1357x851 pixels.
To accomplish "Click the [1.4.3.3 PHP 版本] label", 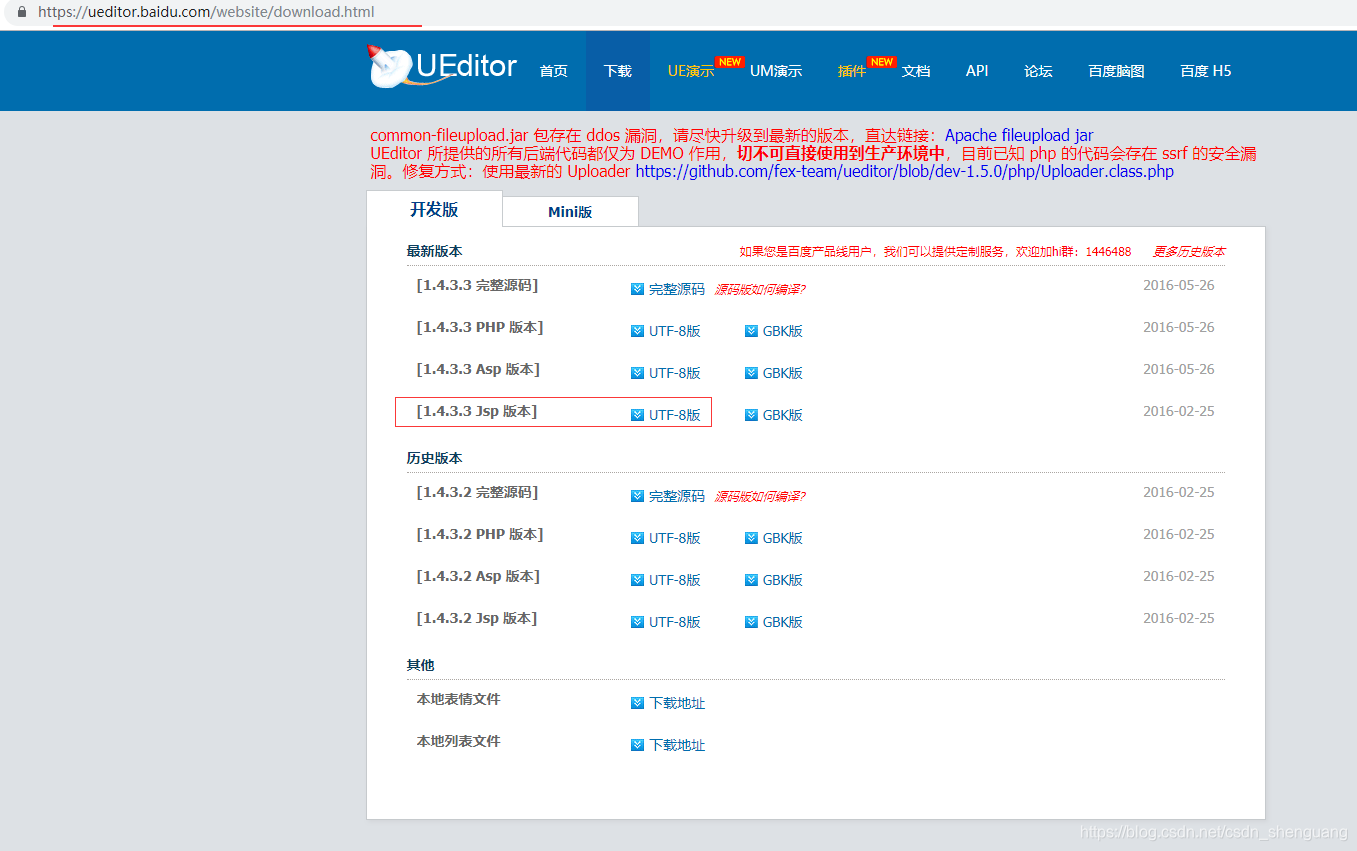I will [480, 327].
